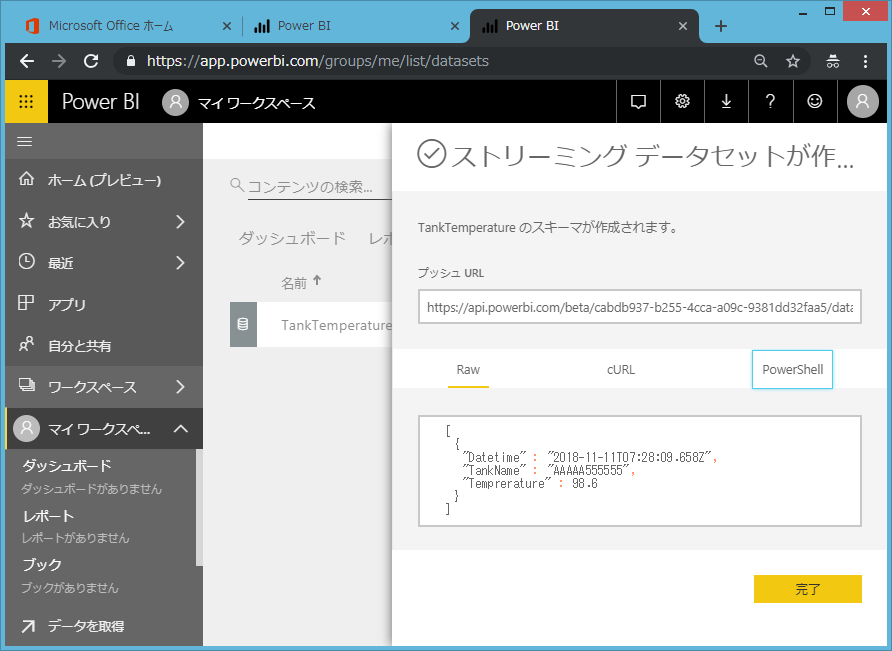Expand the workspaces (ワークスペース) chevron
Screen dimensions: 892x651
click(180, 386)
